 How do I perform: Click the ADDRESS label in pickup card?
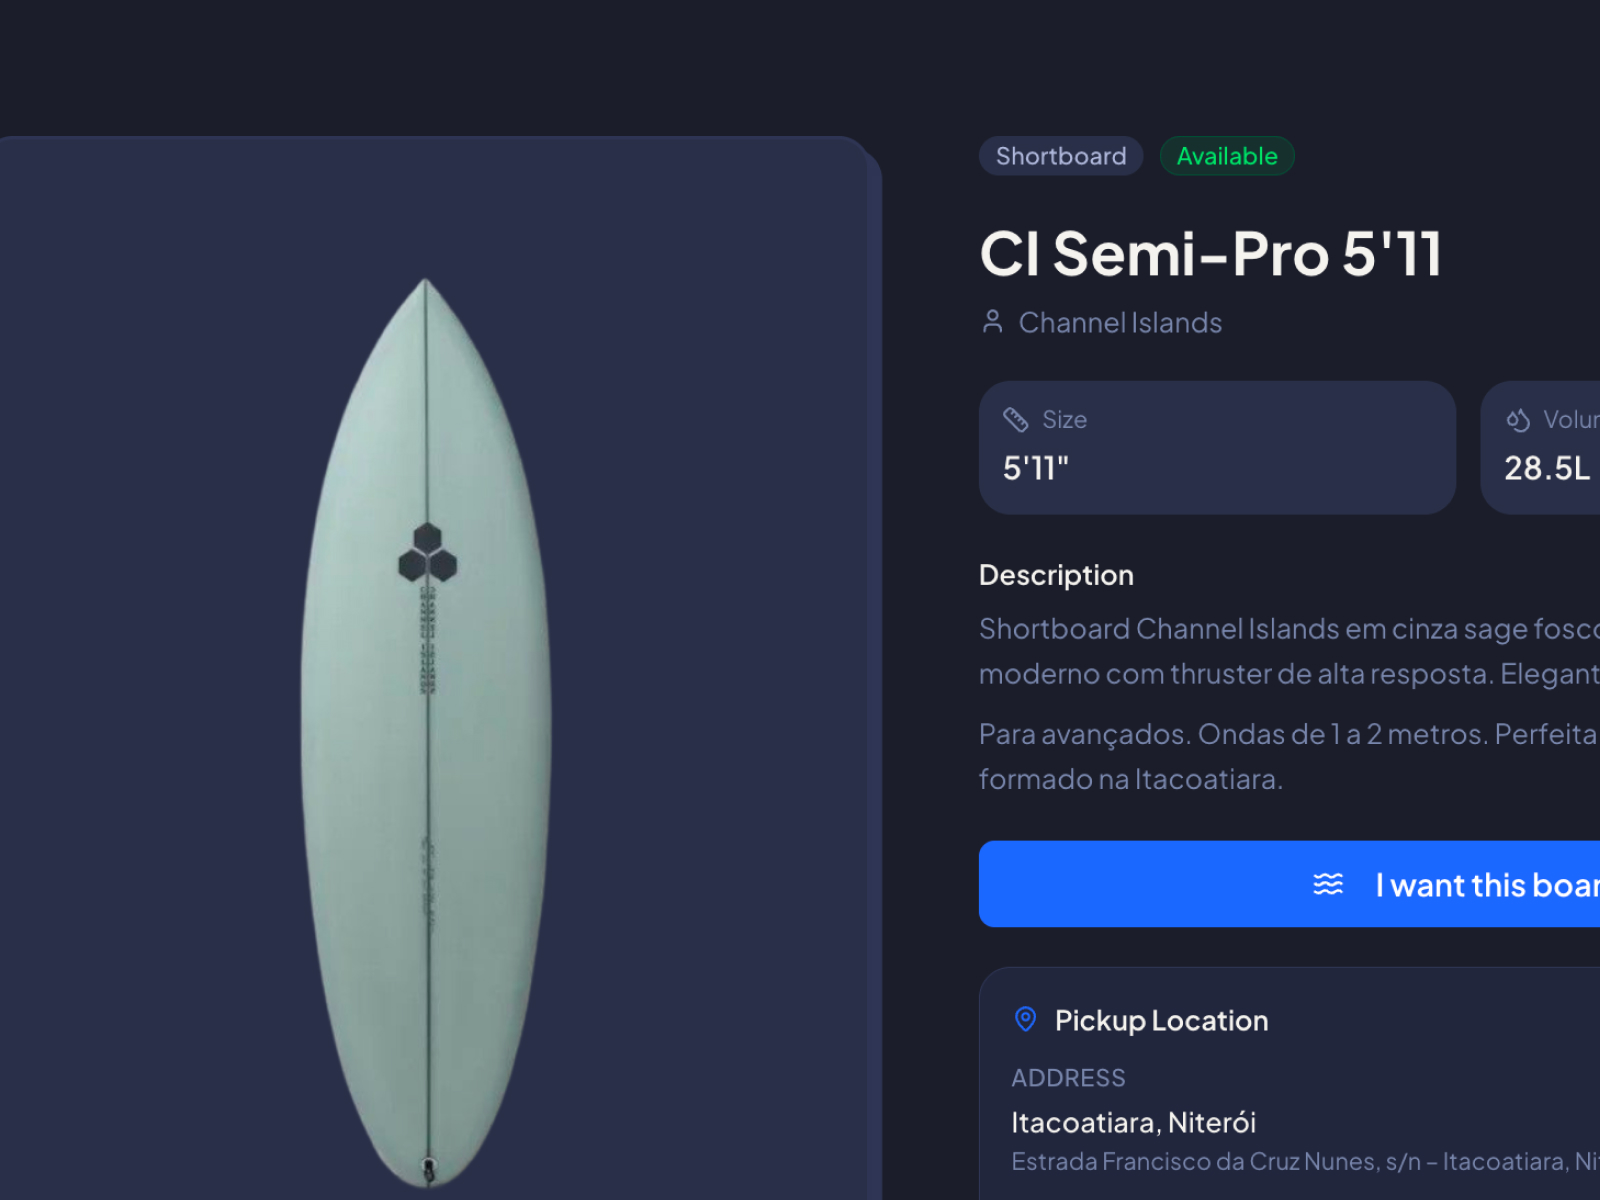1068,1078
